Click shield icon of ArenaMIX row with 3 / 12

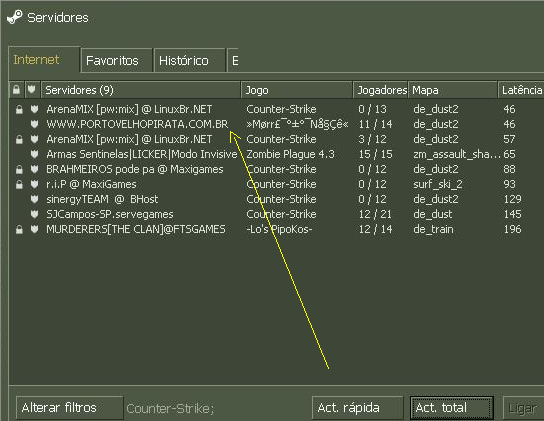click(x=34, y=139)
